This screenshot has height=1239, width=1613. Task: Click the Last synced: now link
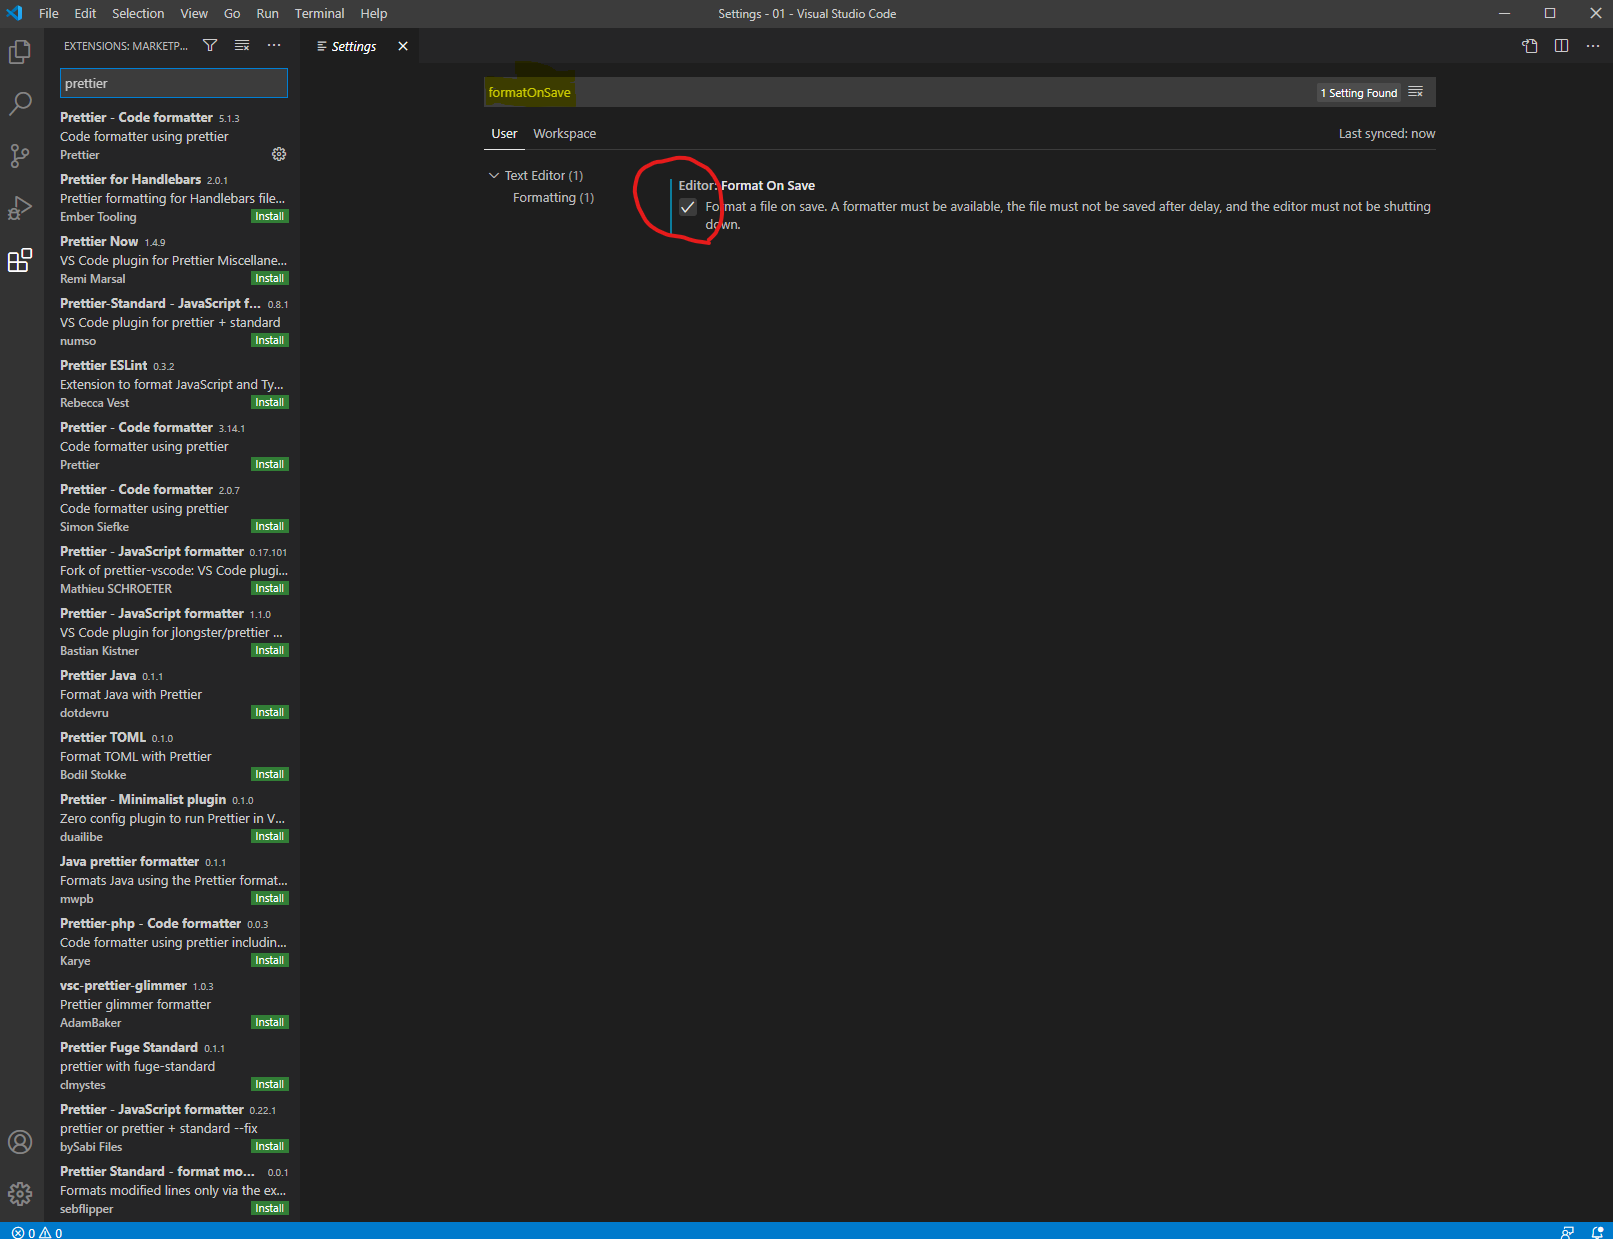pyautogui.click(x=1386, y=133)
